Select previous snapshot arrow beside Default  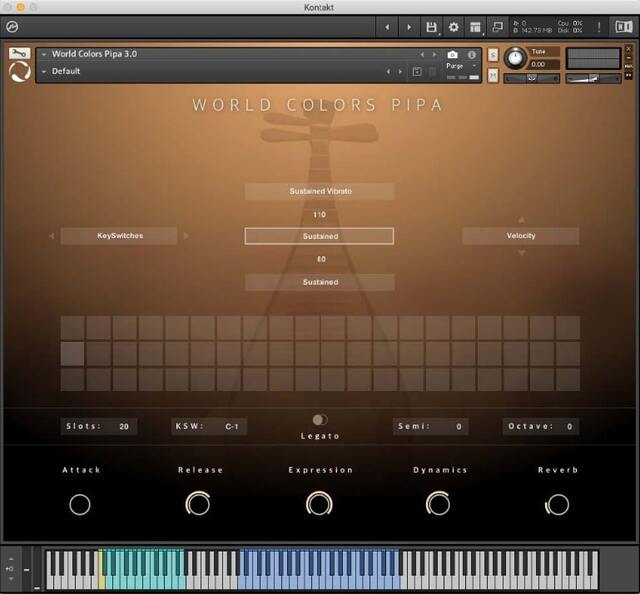point(388,71)
